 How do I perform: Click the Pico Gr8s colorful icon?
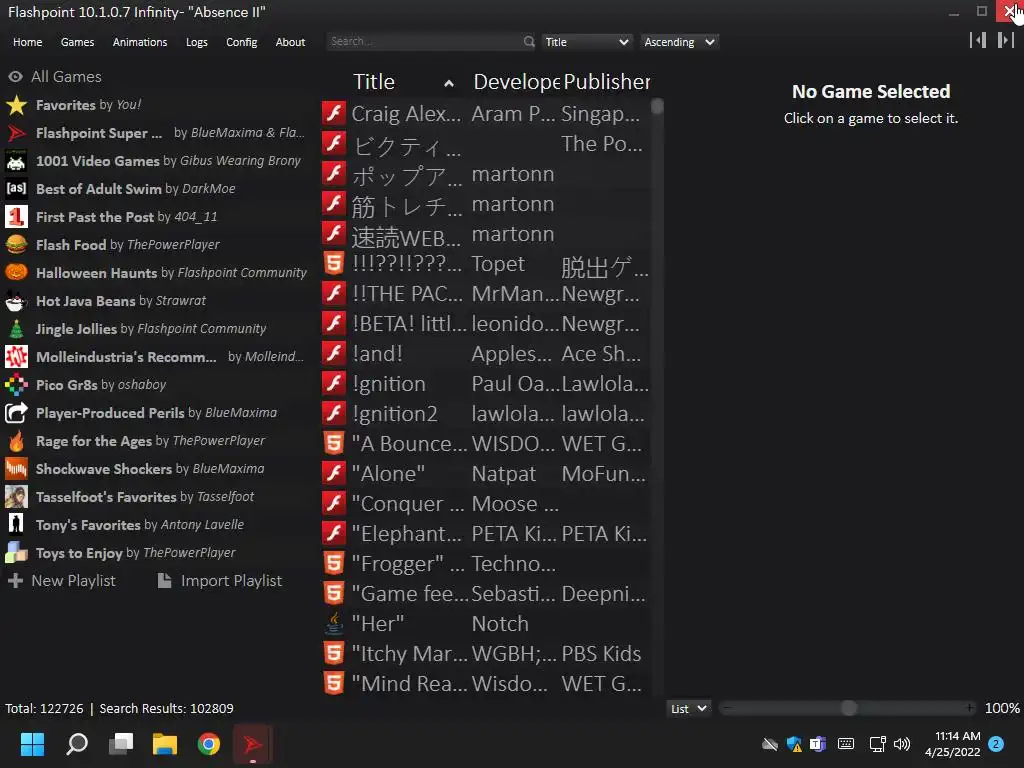16,385
